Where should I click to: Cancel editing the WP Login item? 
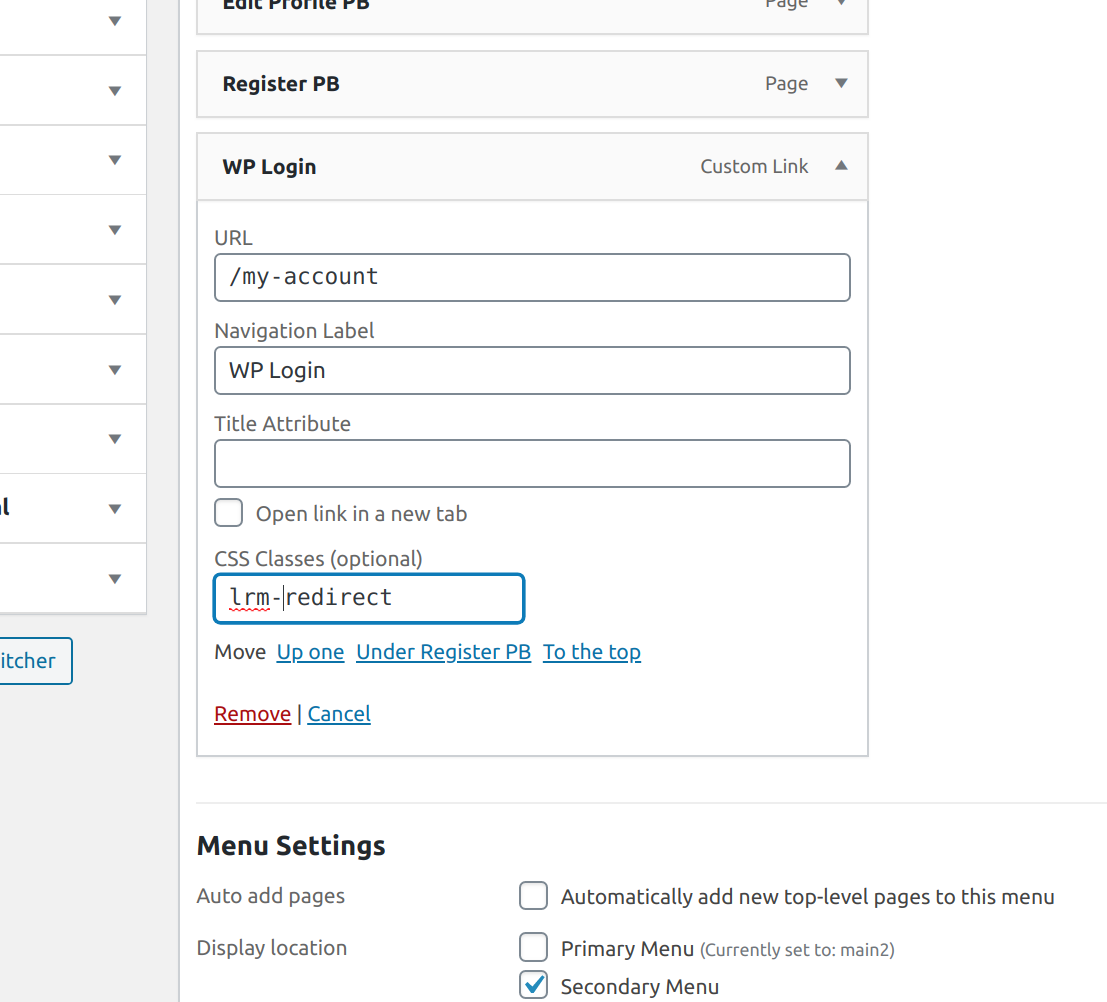point(339,713)
